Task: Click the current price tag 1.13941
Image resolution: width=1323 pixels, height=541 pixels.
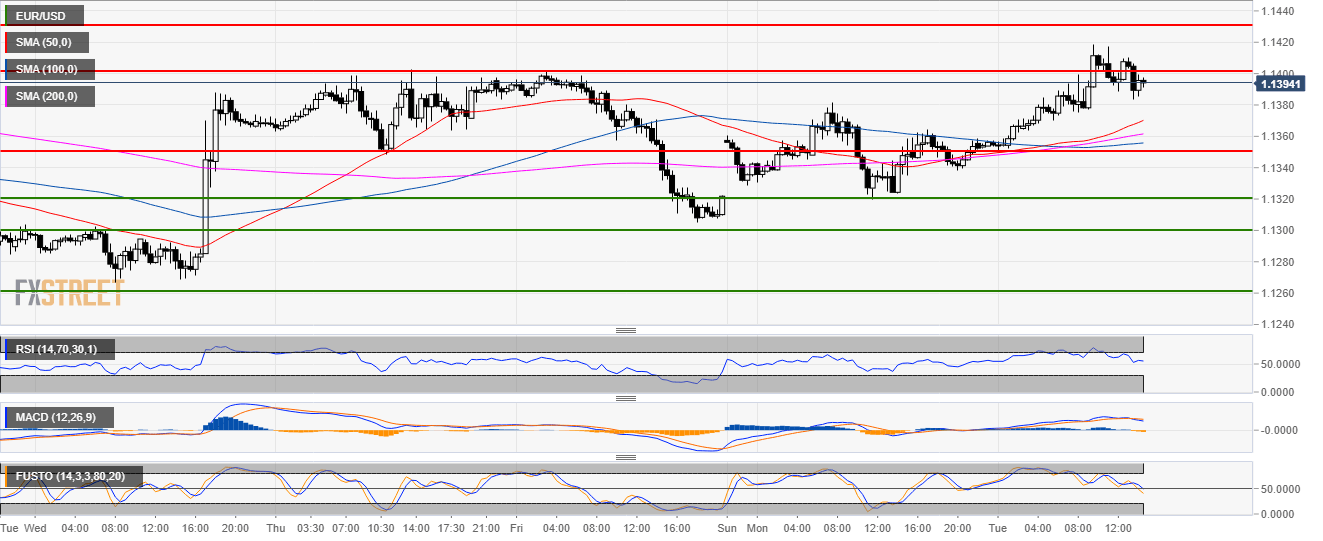Action: 1283,83
